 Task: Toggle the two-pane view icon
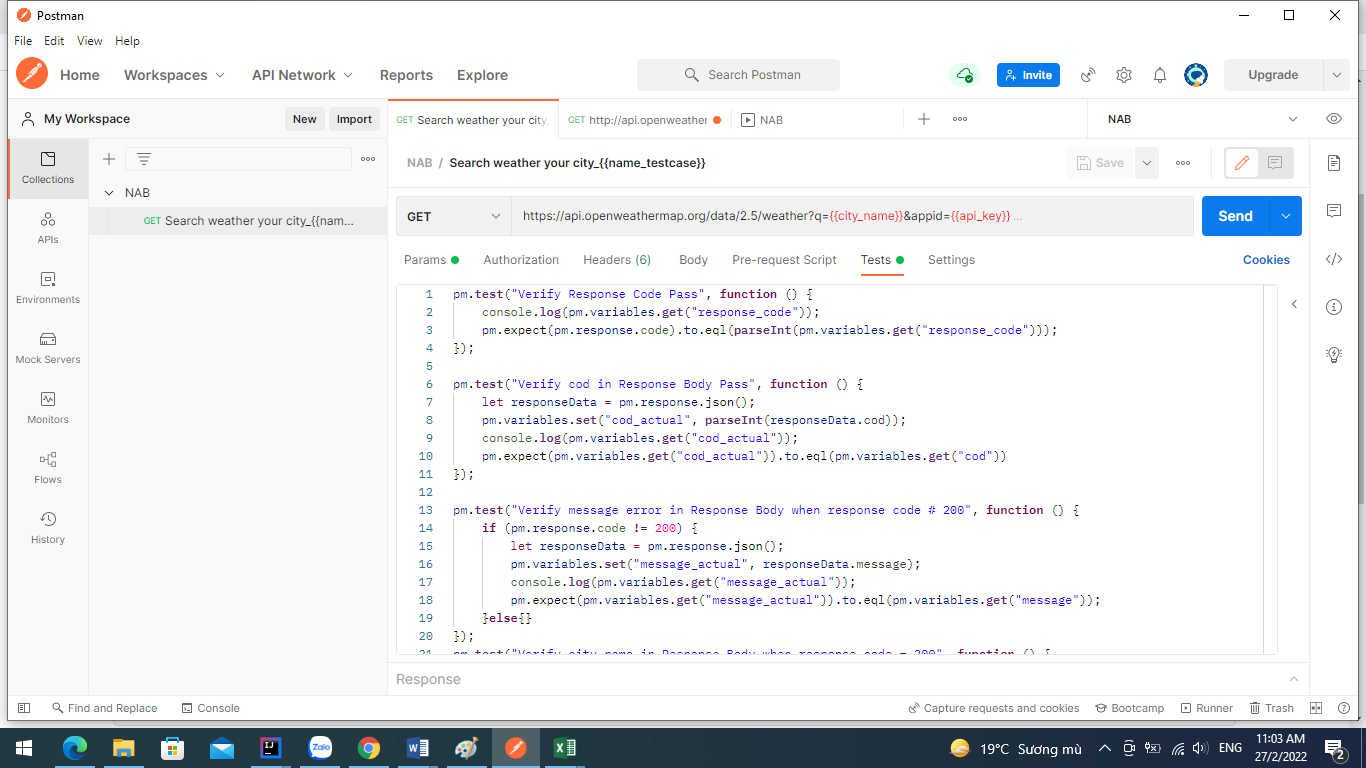(1316, 708)
